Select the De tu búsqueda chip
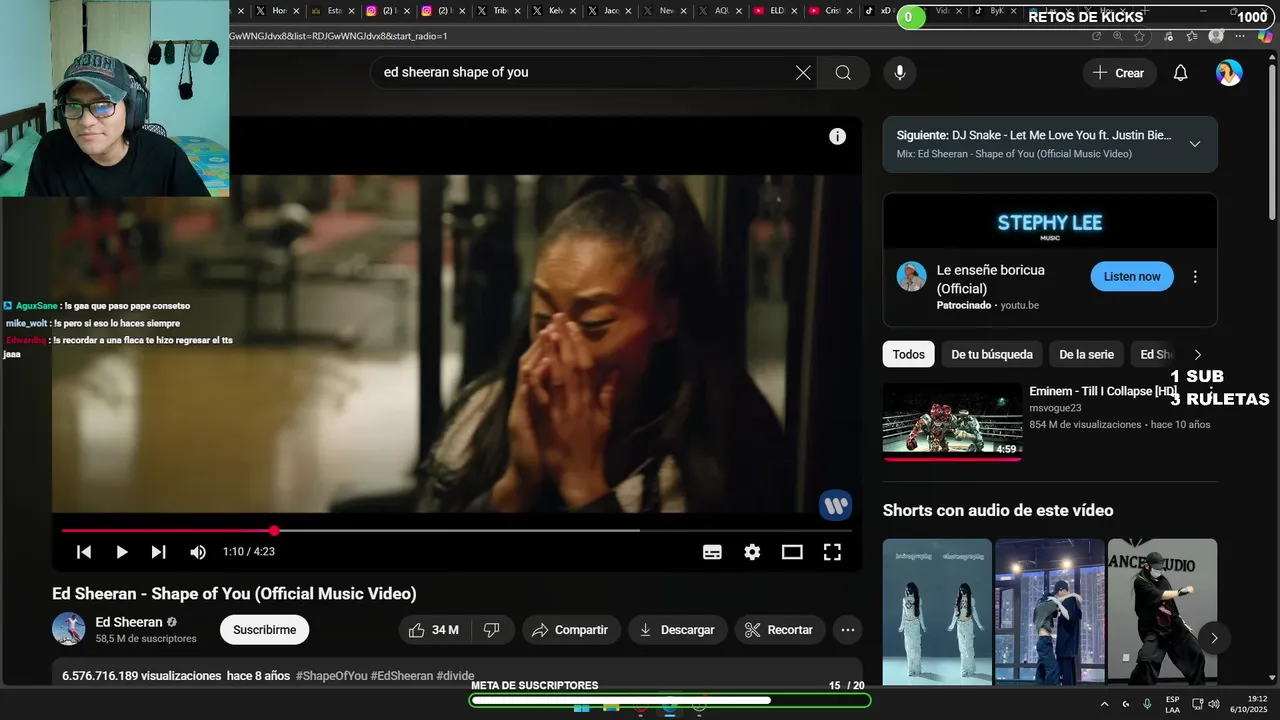Screen dimensions: 1280x720 pyautogui.click(x=992, y=354)
